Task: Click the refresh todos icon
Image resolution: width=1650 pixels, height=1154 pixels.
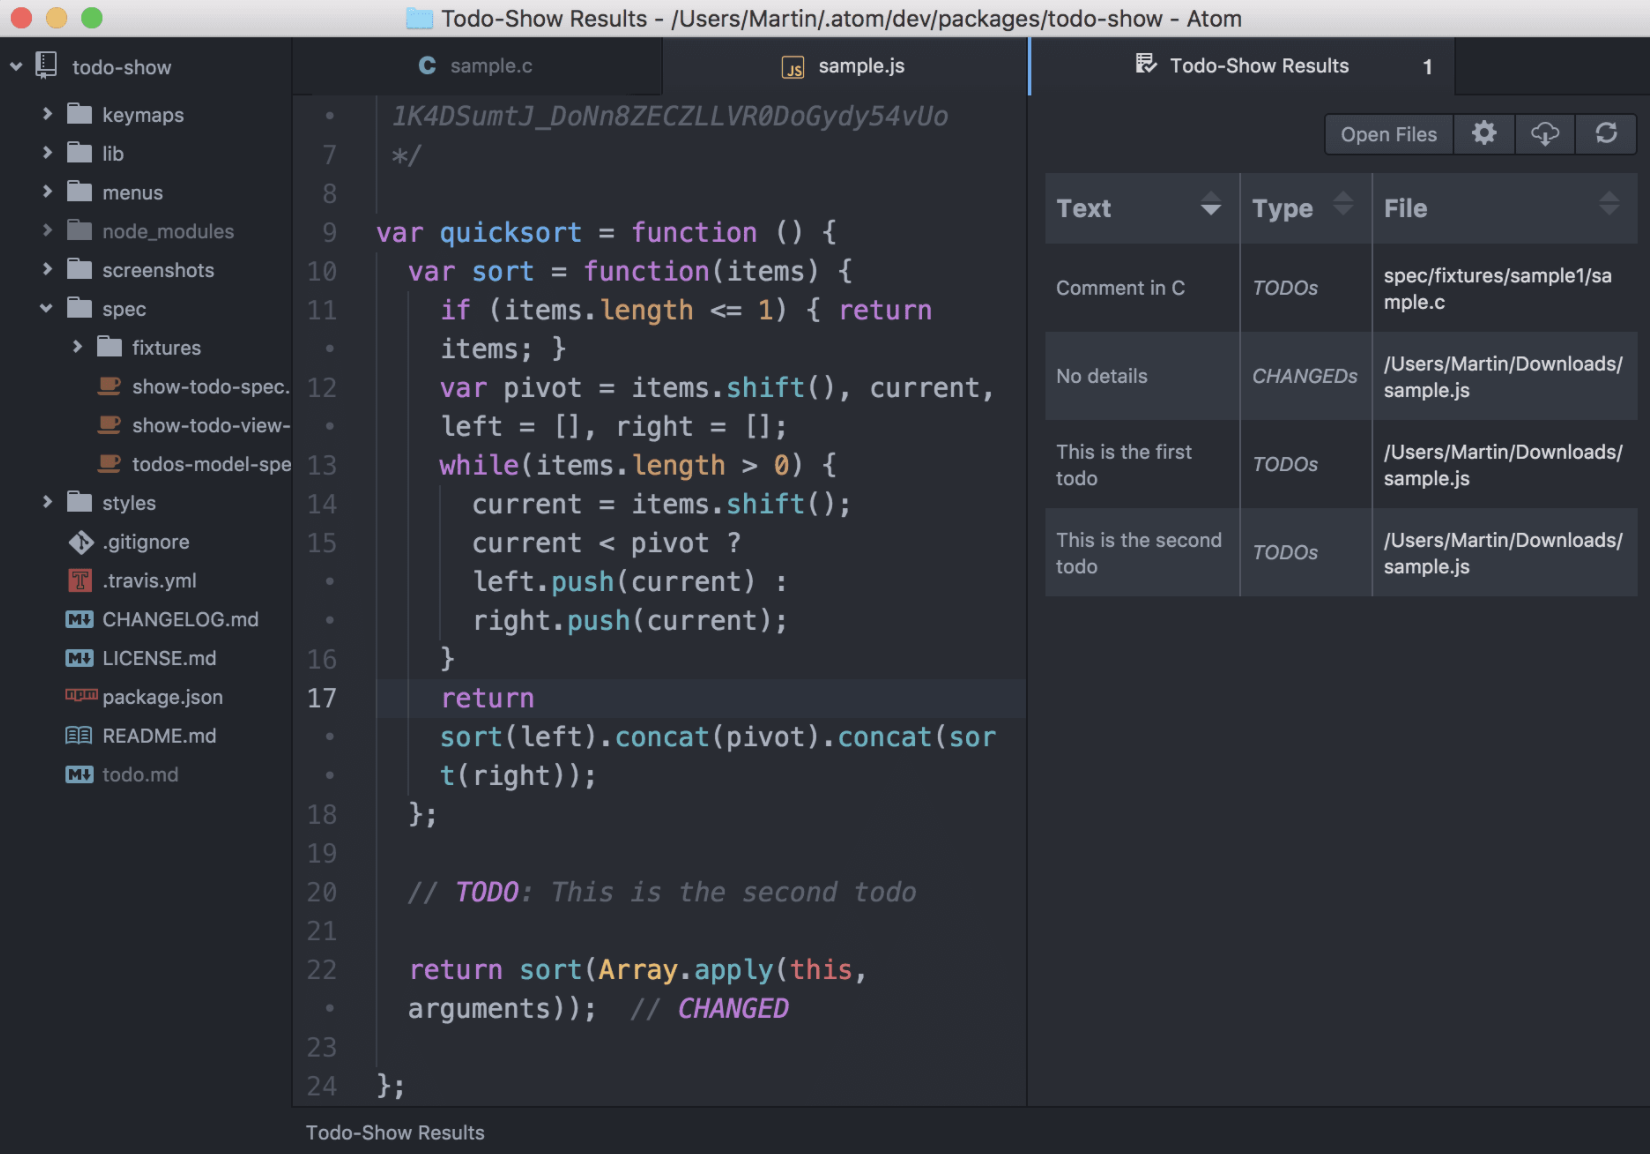Action: coord(1606,134)
